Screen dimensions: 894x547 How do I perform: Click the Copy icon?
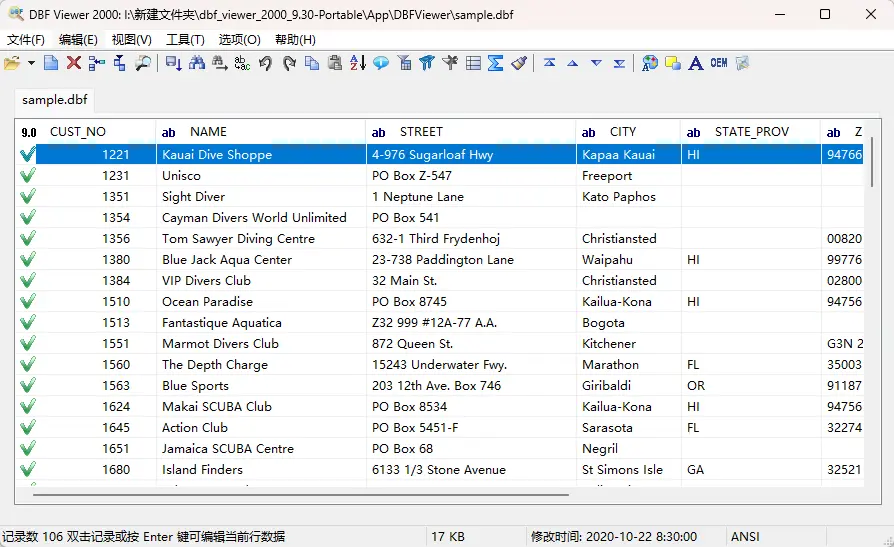point(312,63)
